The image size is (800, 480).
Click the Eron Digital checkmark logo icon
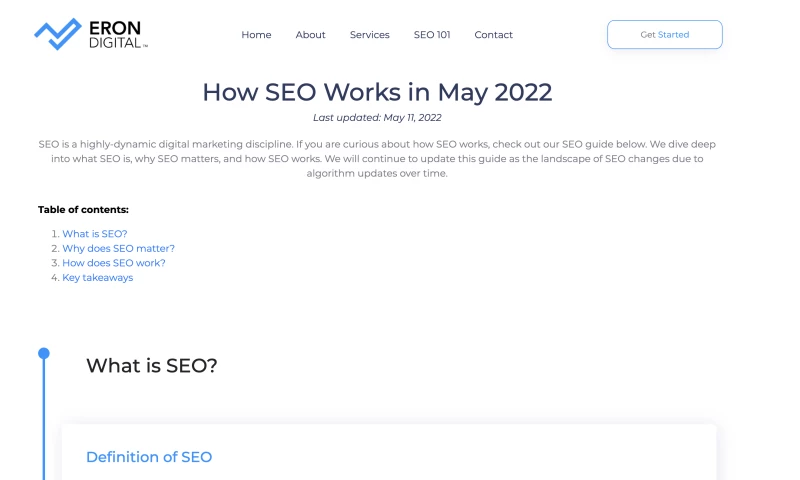coord(57,33)
